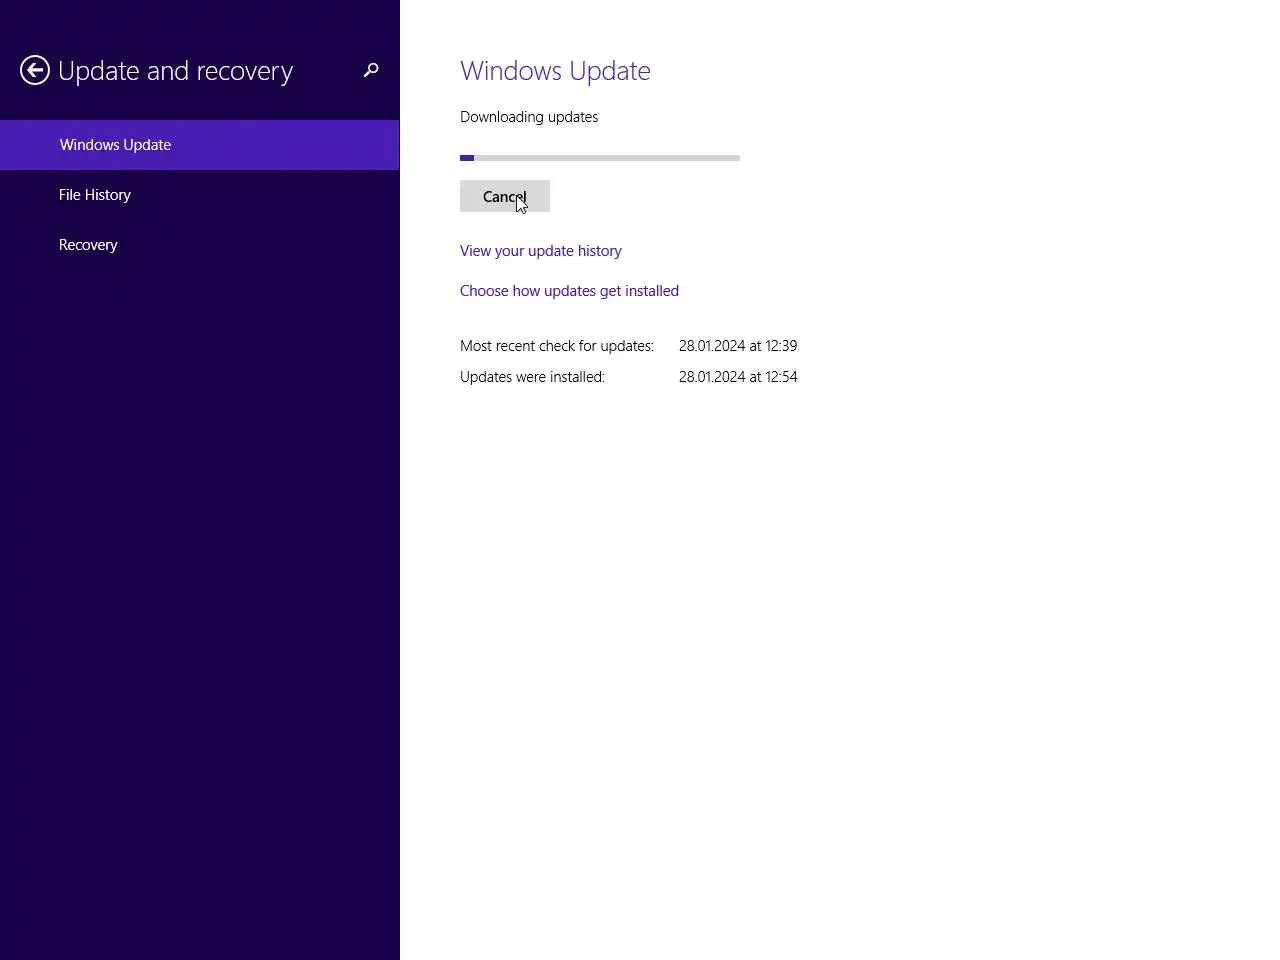Screen dimensions: 1280x960
Task: Click the 28.01.2024 at 12:54 timestamp
Action: pyautogui.click(x=738, y=377)
